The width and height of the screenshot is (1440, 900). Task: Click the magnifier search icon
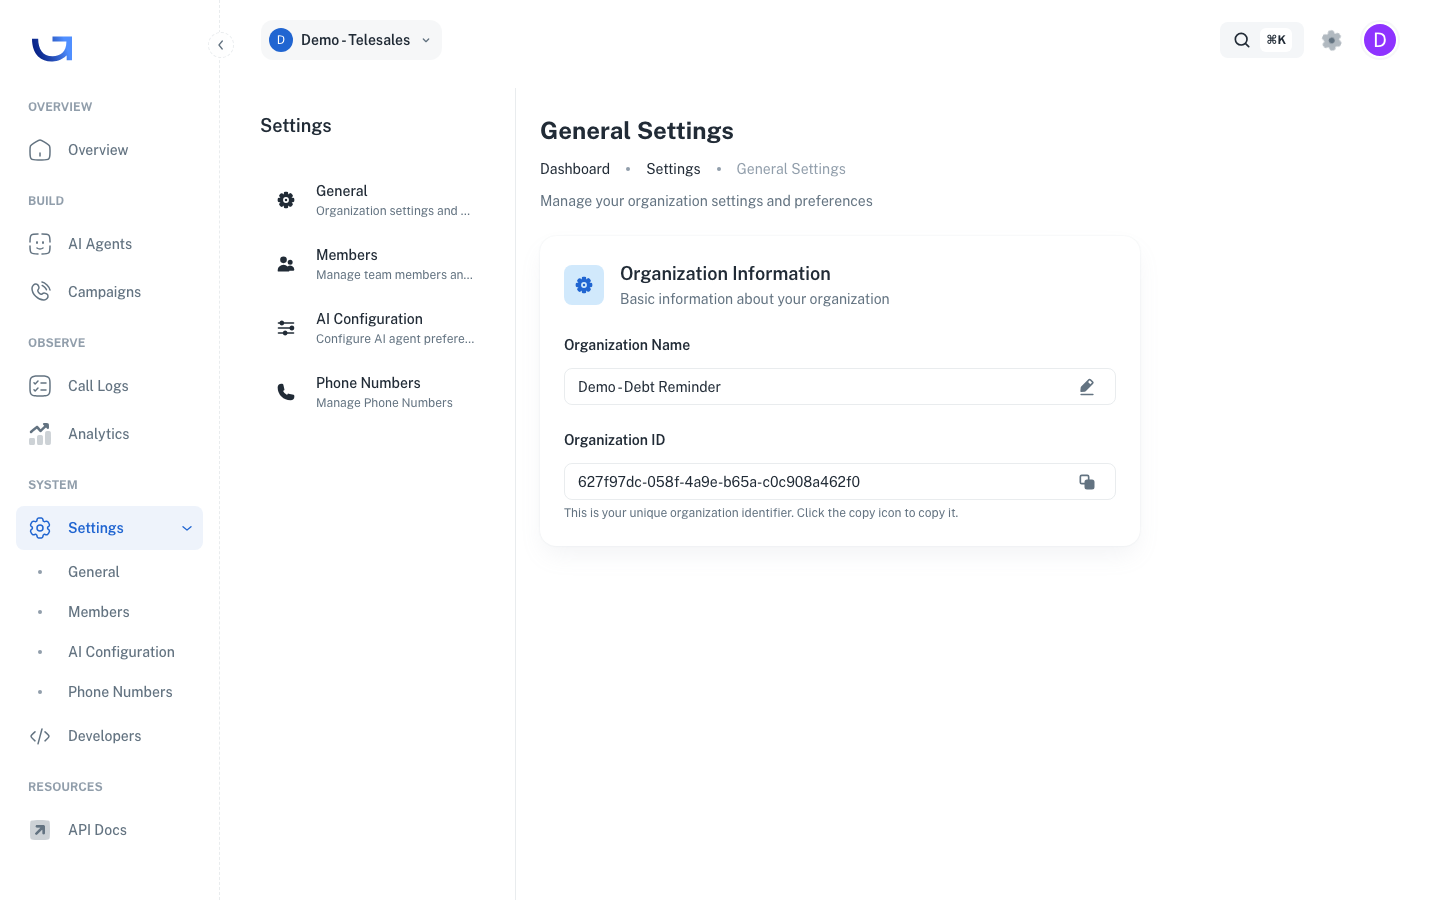click(1242, 40)
